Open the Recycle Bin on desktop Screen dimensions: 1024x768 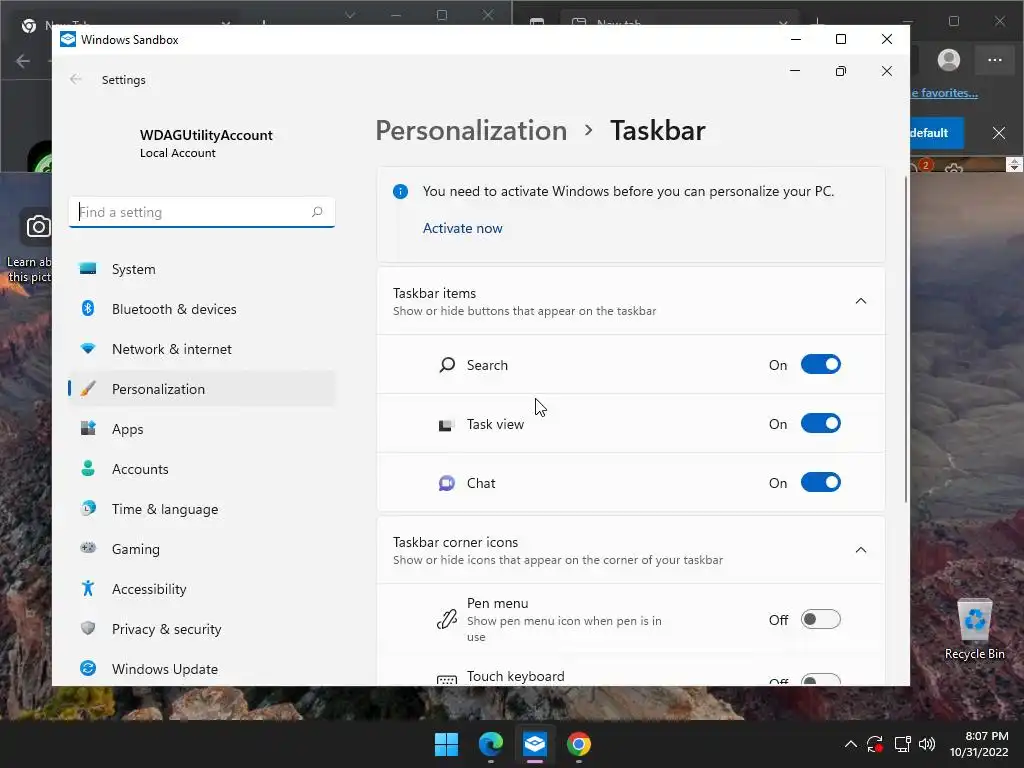(x=974, y=630)
